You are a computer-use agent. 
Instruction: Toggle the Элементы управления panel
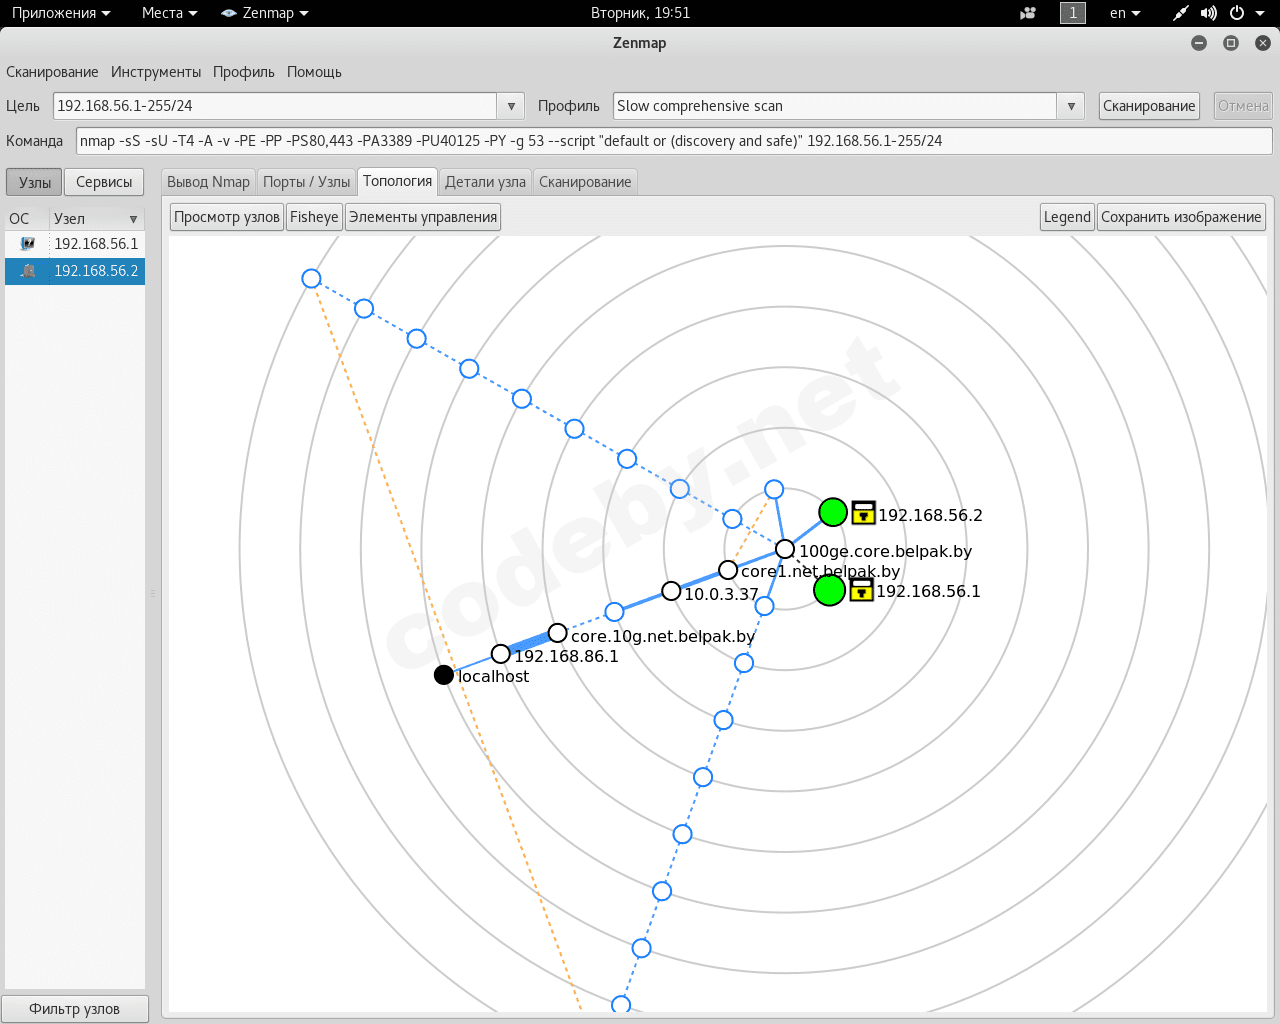[423, 217]
